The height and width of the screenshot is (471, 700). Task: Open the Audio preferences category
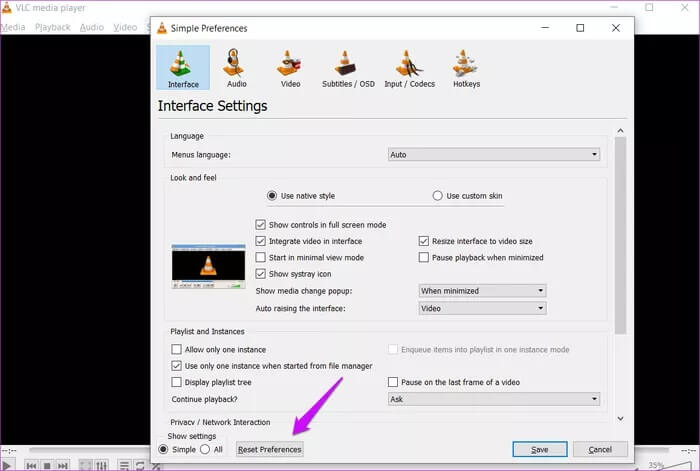tap(236, 67)
